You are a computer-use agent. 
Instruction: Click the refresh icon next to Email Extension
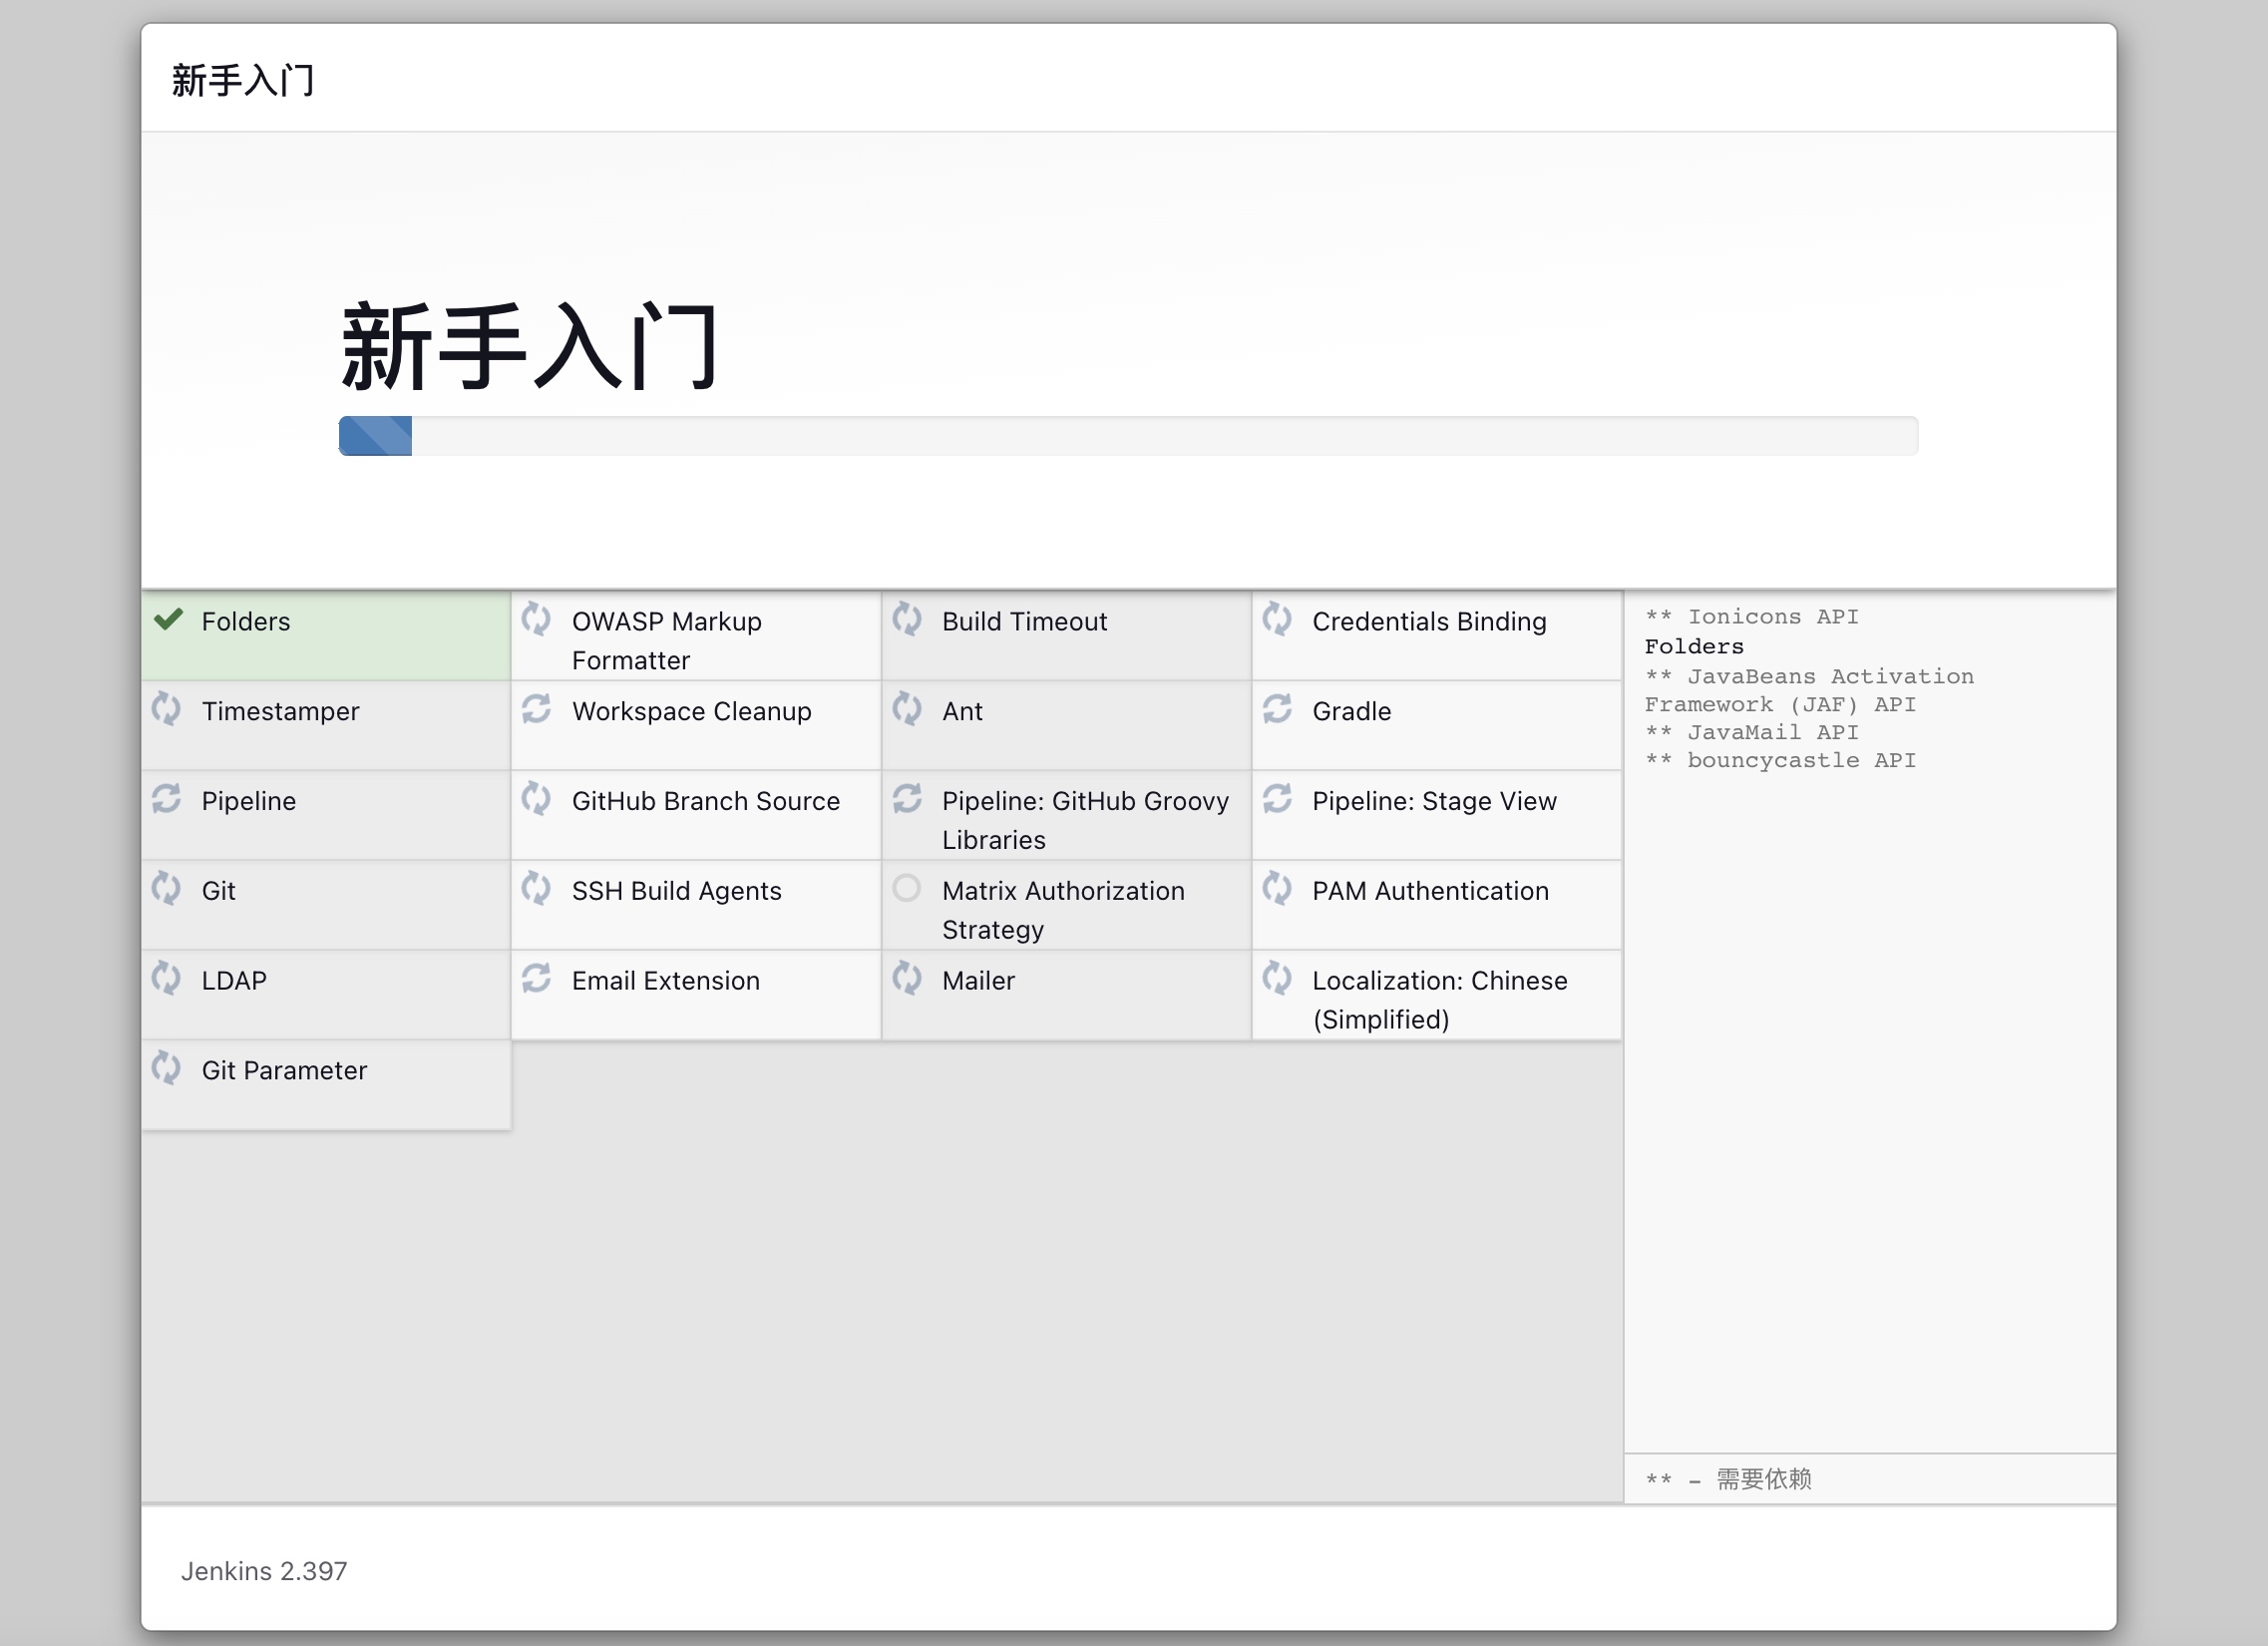tap(536, 978)
